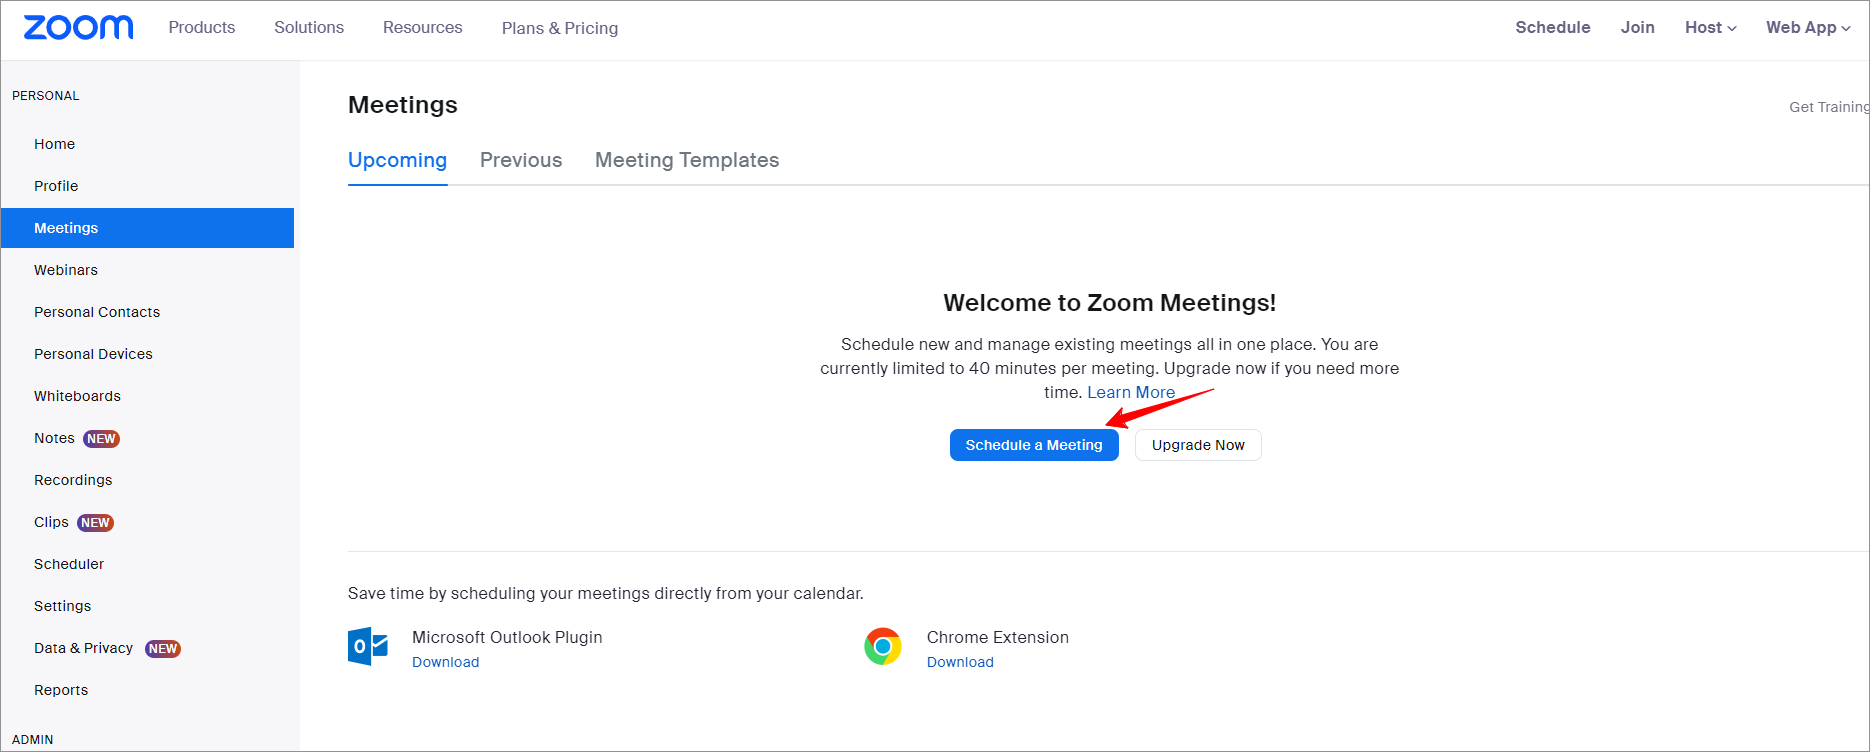This screenshot has height=752, width=1870.
Task: Download the Chrome Extension
Action: (x=960, y=662)
